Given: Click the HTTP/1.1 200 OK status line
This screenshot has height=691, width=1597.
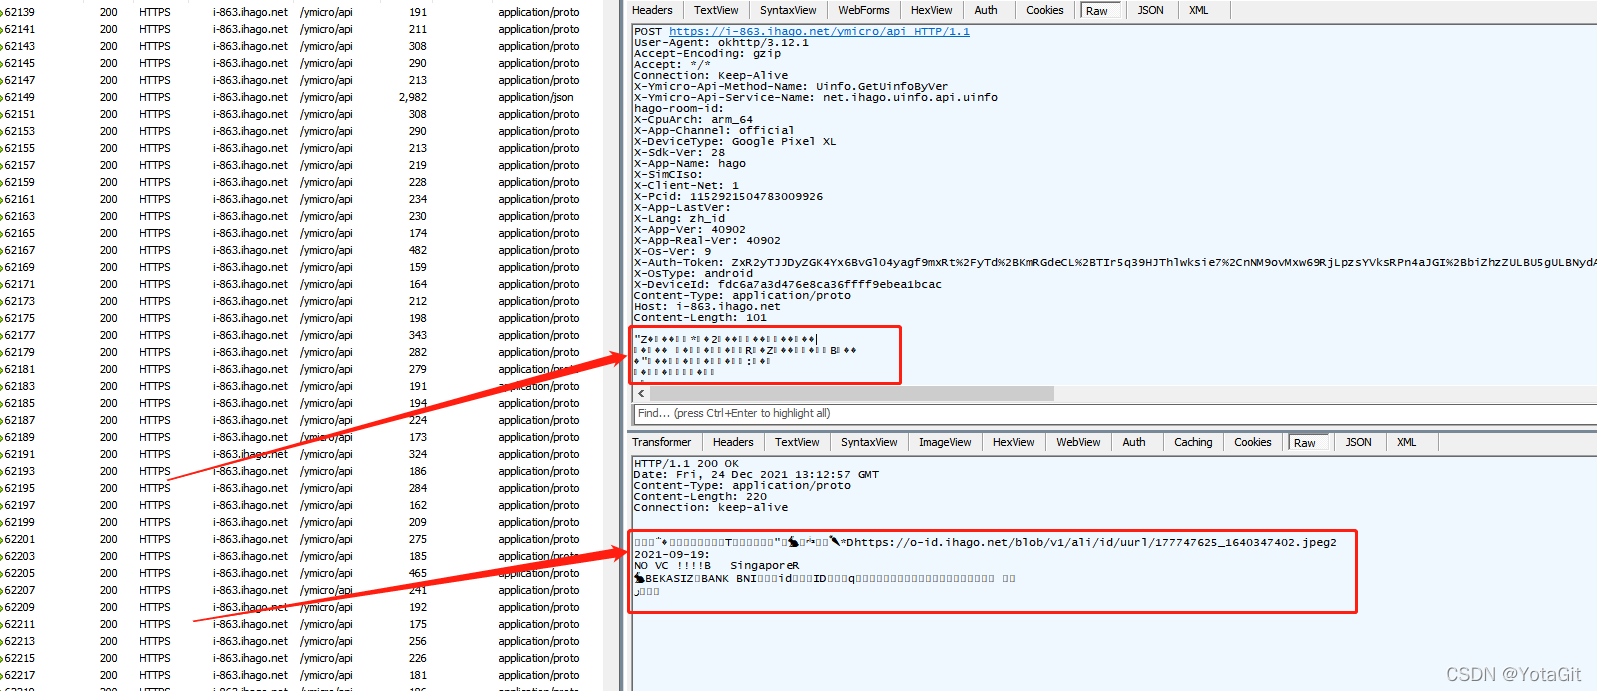Looking at the screenshot, I should 686,463.
